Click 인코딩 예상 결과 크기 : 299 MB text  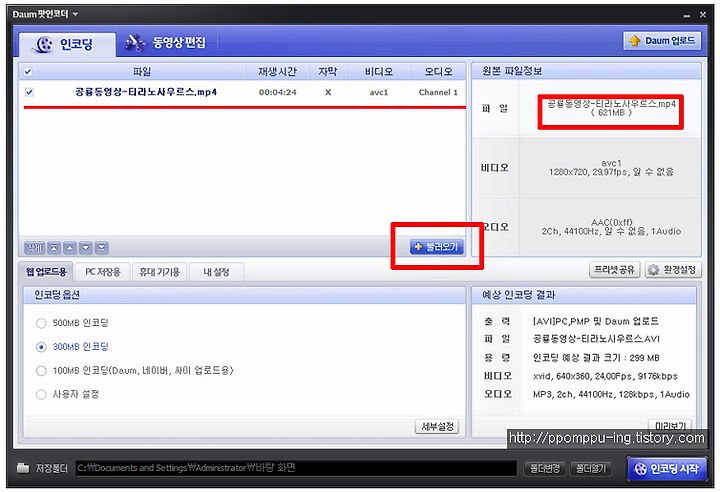(596, 358)
